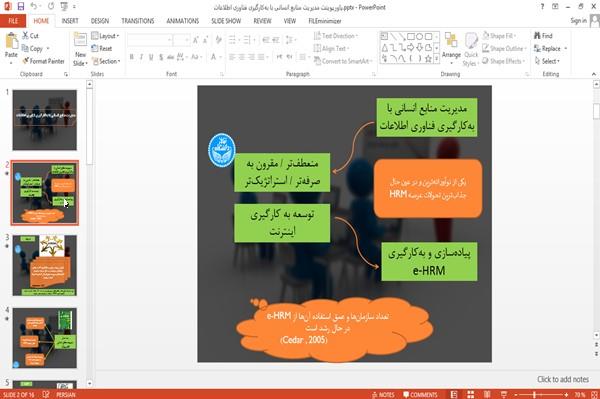Select the rectangle shape in shapes gallery
This screenshot has width=600, height=399.
[x=411, y=37]
